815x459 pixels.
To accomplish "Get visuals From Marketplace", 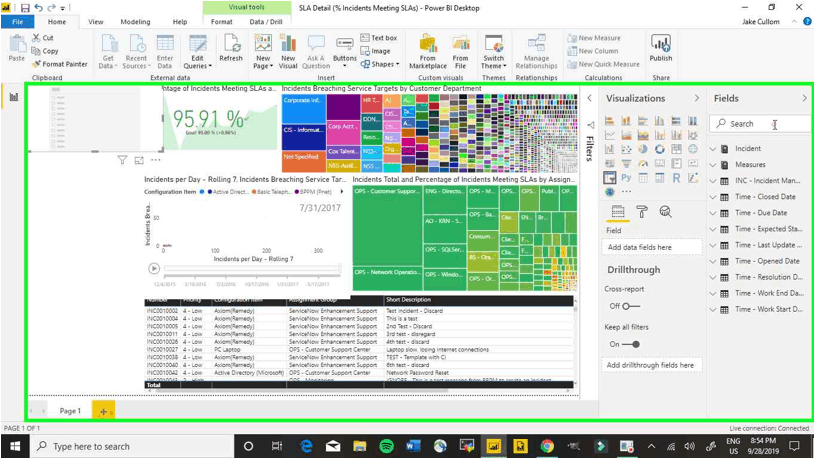I will 428,52.
